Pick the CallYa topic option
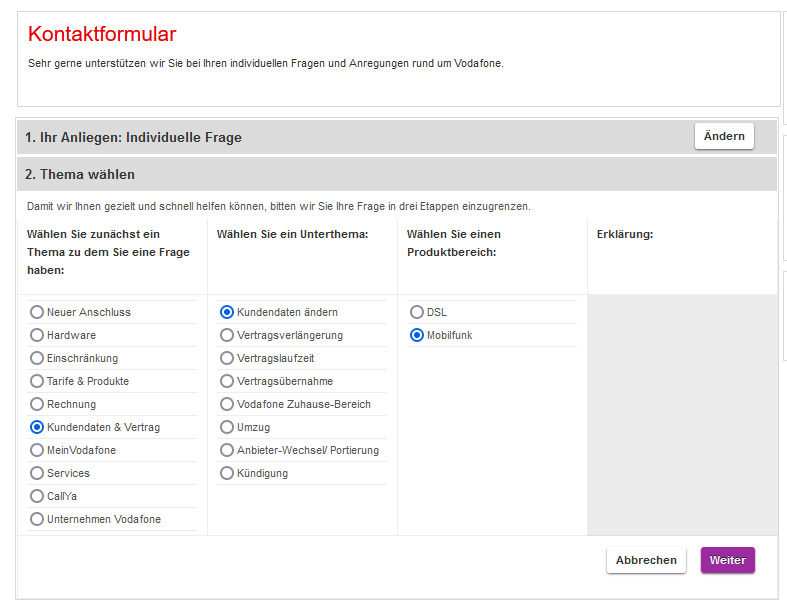 [x=37, y=497]
